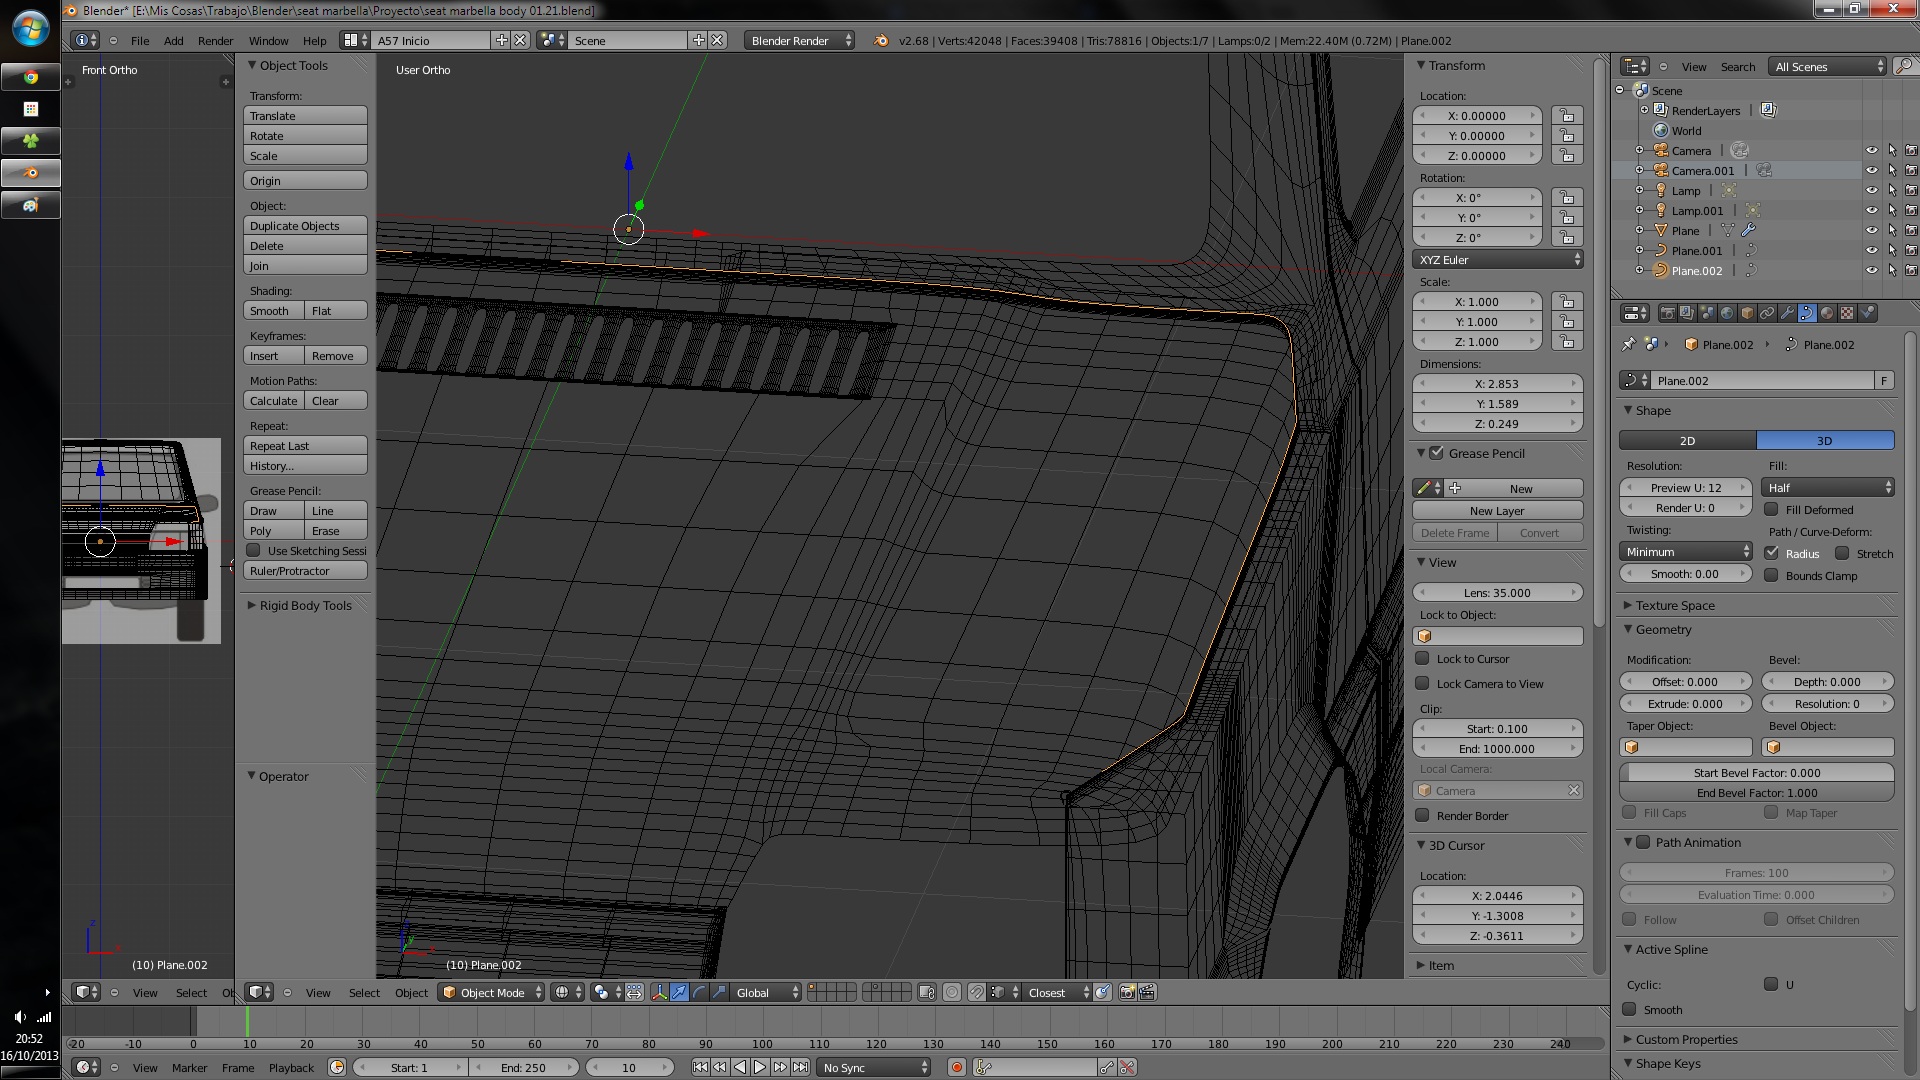Image resolution: width=1920 pixels, height=1080 pixels.
Task: Open the Texture properties checker tab
Action: point(1847,313)
